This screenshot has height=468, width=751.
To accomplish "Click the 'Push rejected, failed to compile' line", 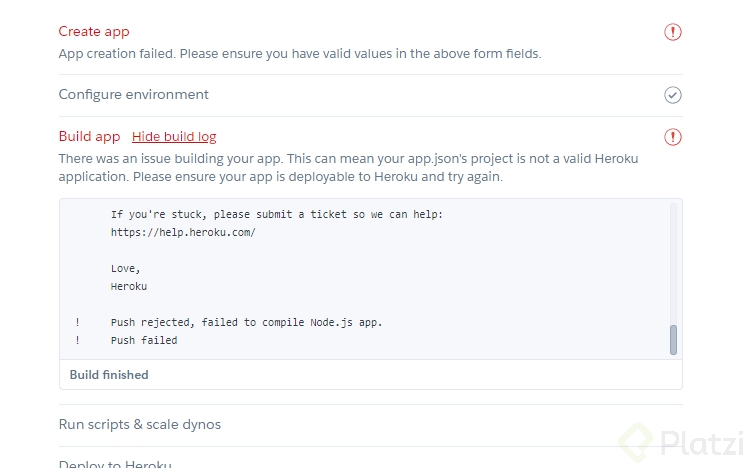I will point(246,322).
